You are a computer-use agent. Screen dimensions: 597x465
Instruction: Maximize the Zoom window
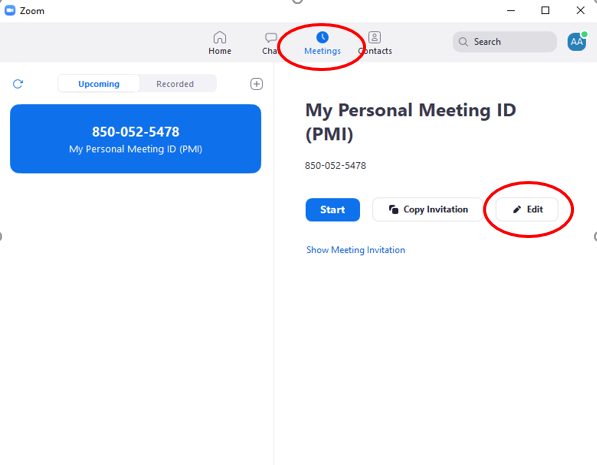coord(545,10)
